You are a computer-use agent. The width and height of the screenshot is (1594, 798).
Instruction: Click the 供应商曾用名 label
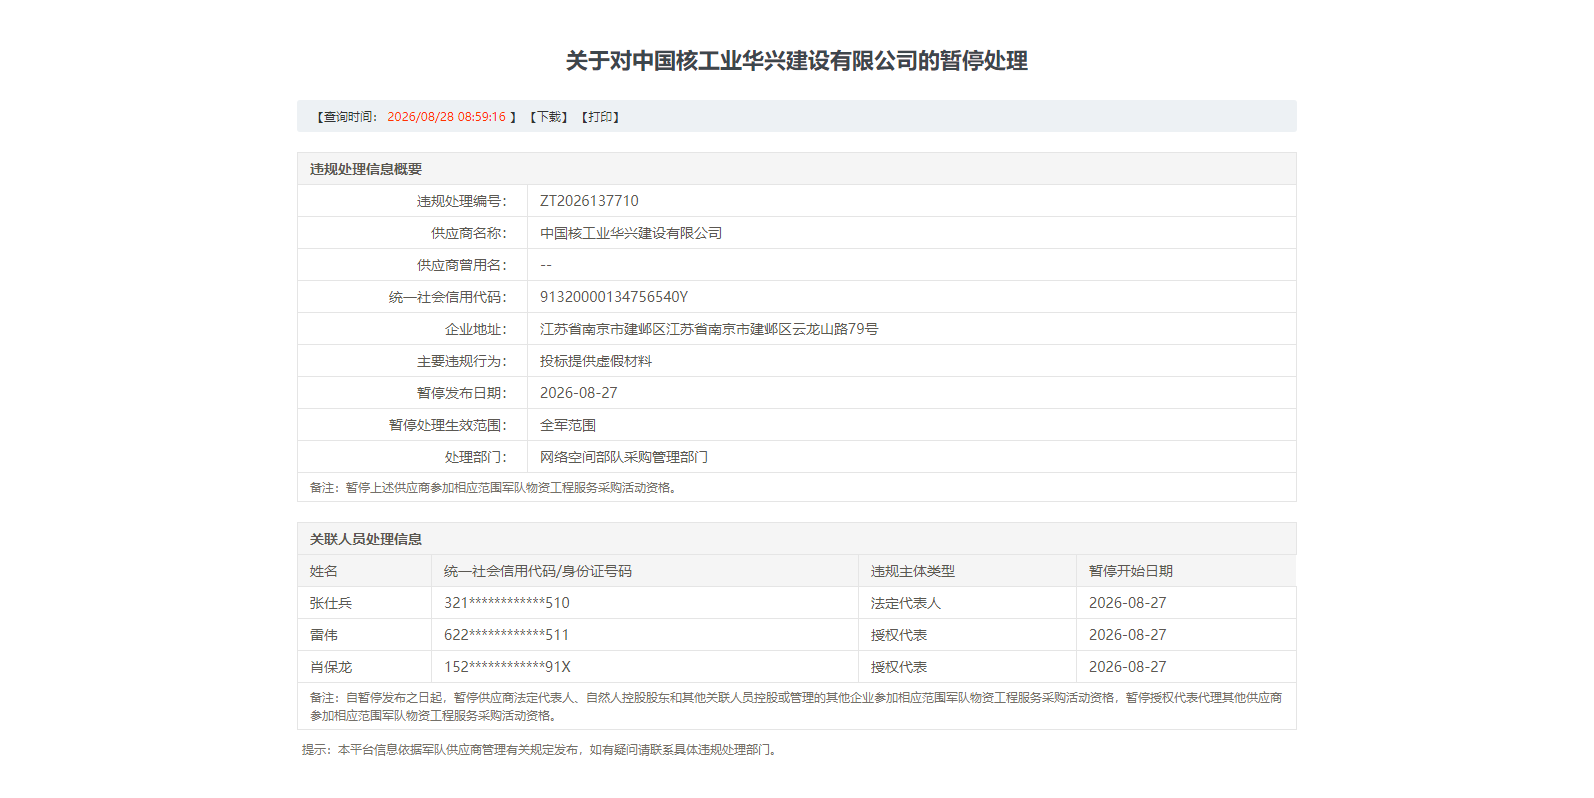tap(462, 265)
